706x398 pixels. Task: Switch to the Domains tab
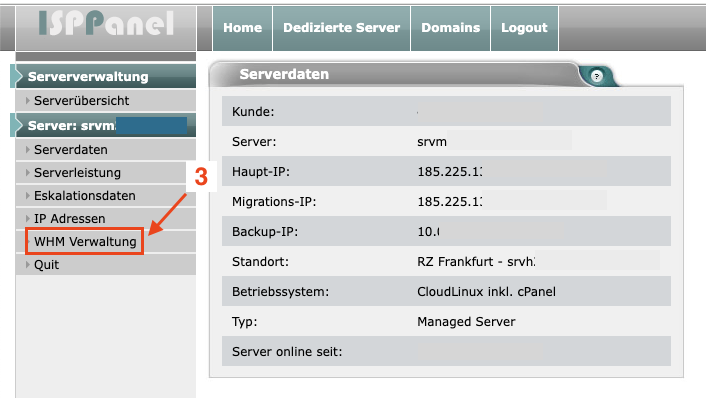click(451, 28)
